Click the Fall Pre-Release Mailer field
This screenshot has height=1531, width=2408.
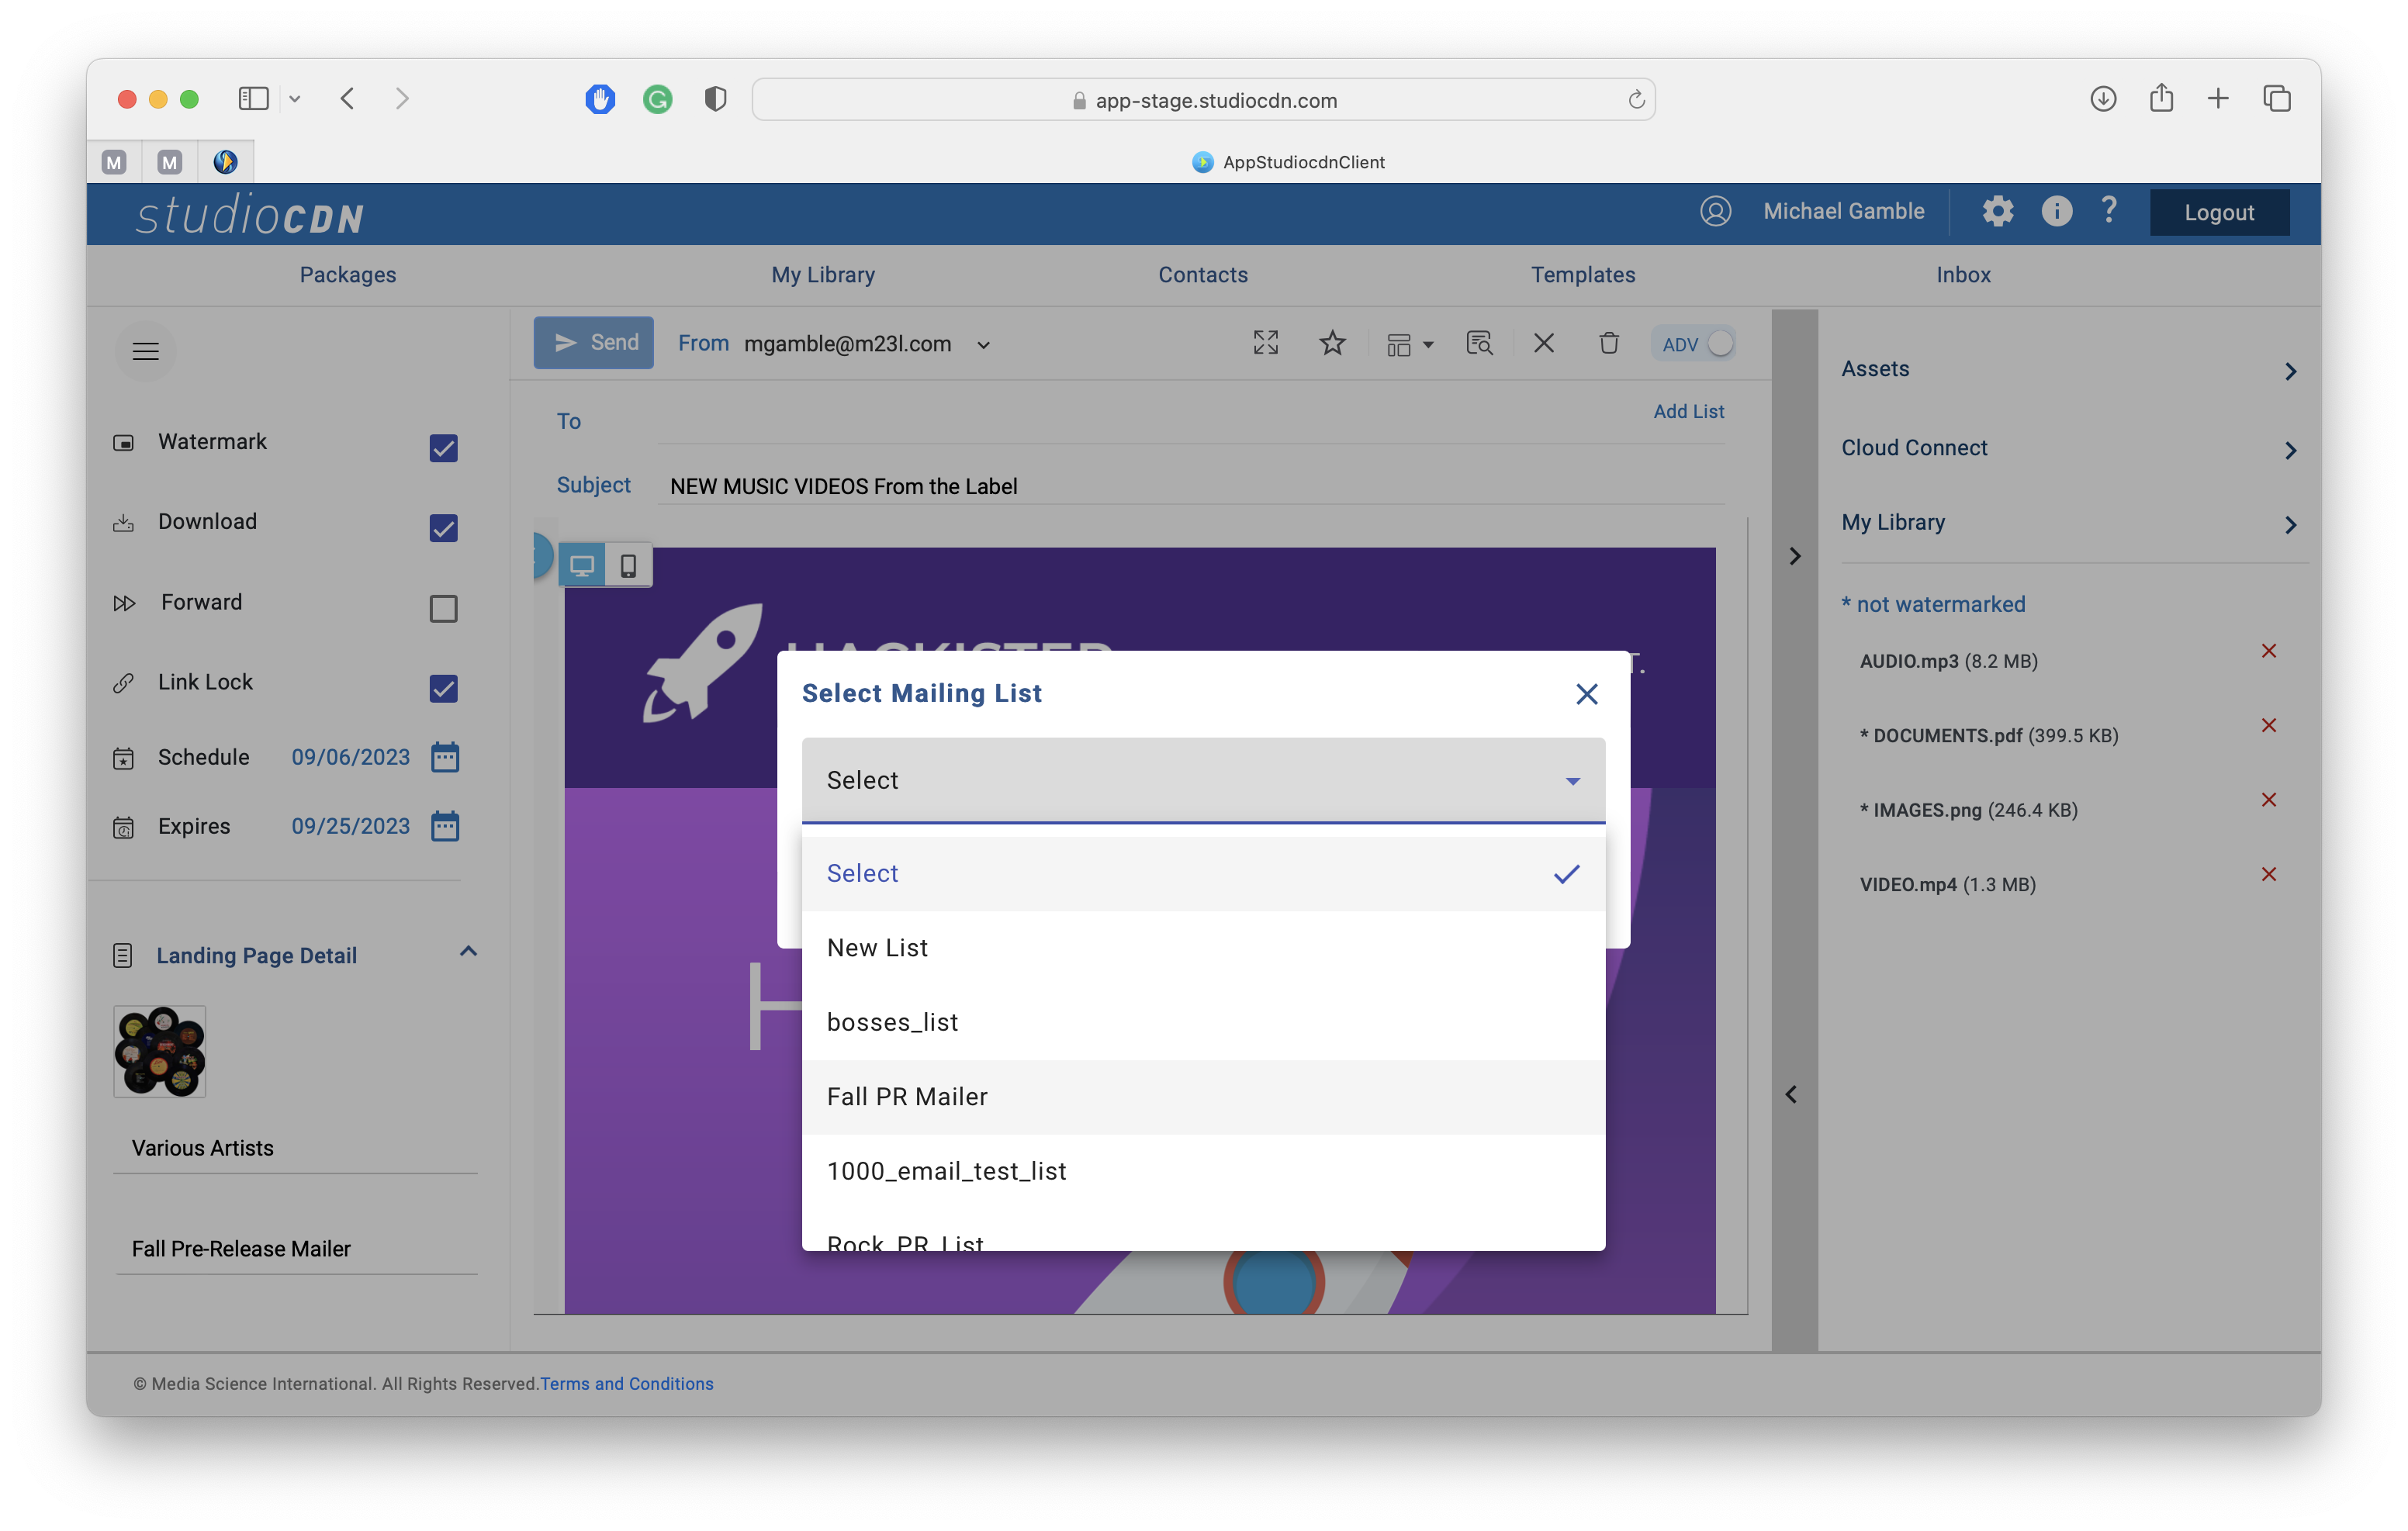(296, 1249)
